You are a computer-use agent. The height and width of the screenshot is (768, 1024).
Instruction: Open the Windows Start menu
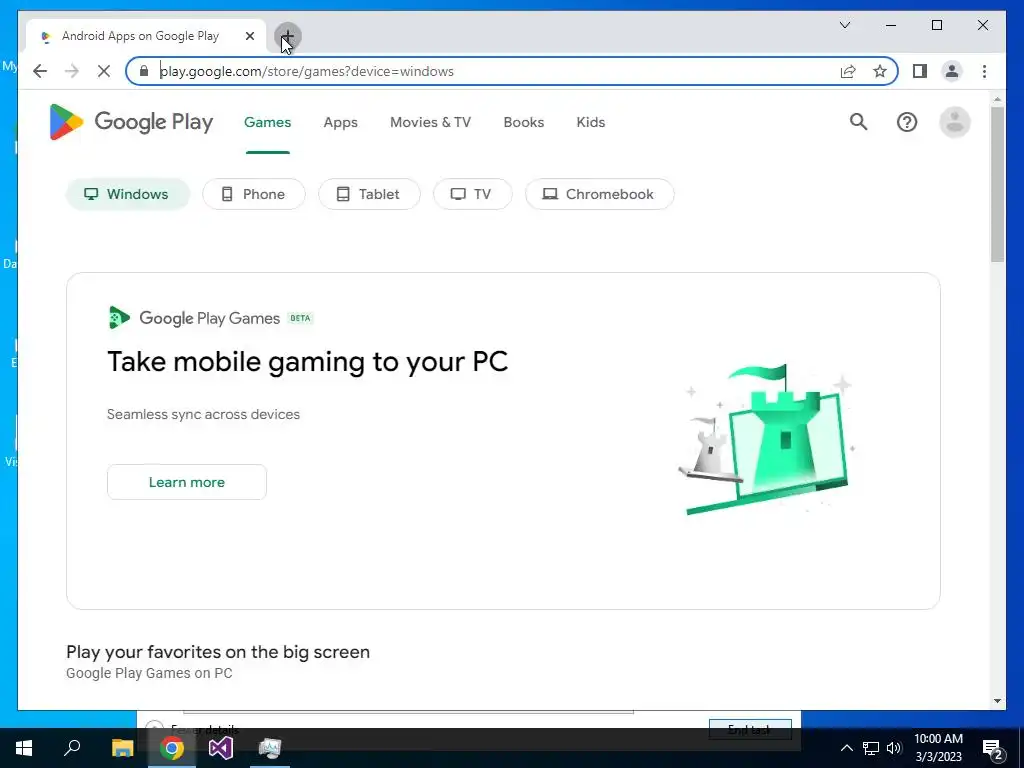click(24, 748)
